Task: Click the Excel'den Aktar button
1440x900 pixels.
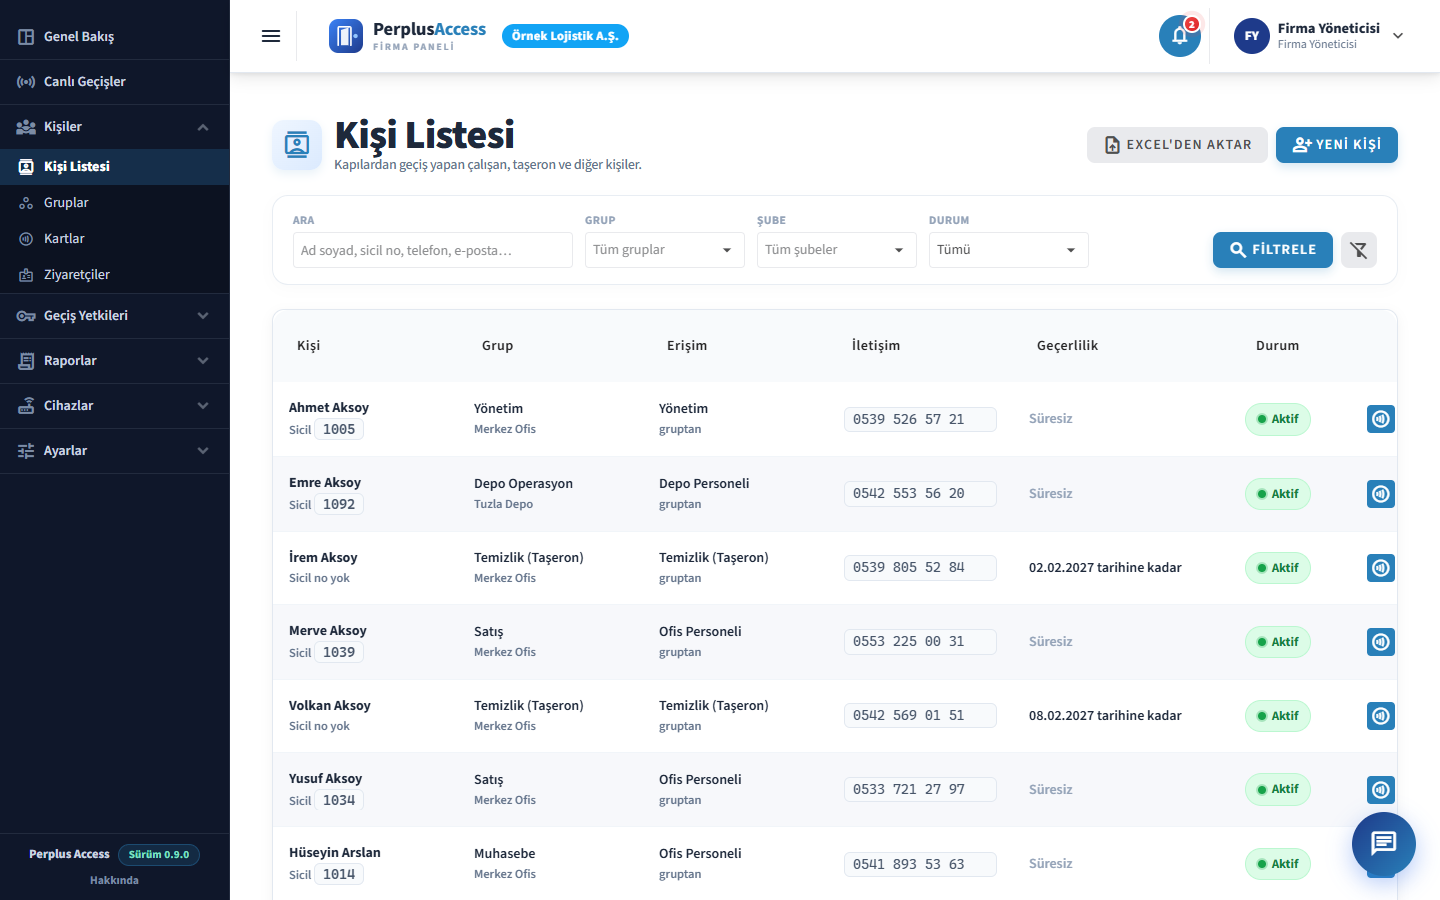Action: (x=1177, y=145)
